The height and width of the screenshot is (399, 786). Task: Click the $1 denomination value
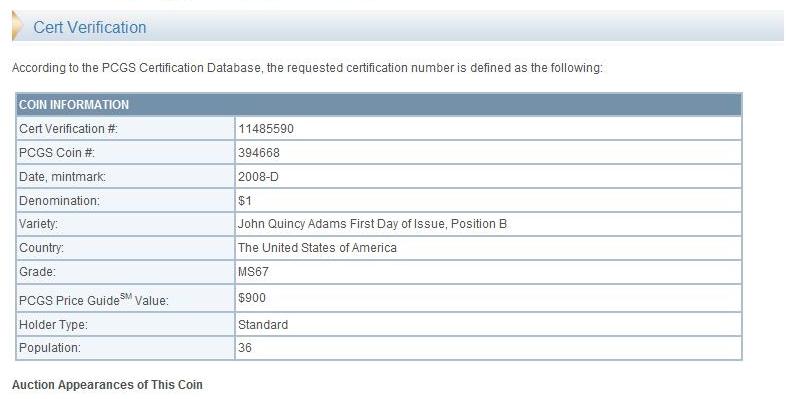(245, 201)
